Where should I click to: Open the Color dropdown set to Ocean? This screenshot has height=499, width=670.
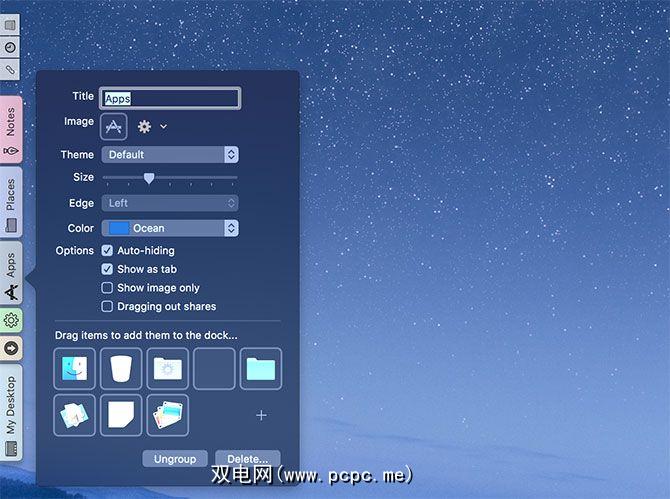click(170, 228)
